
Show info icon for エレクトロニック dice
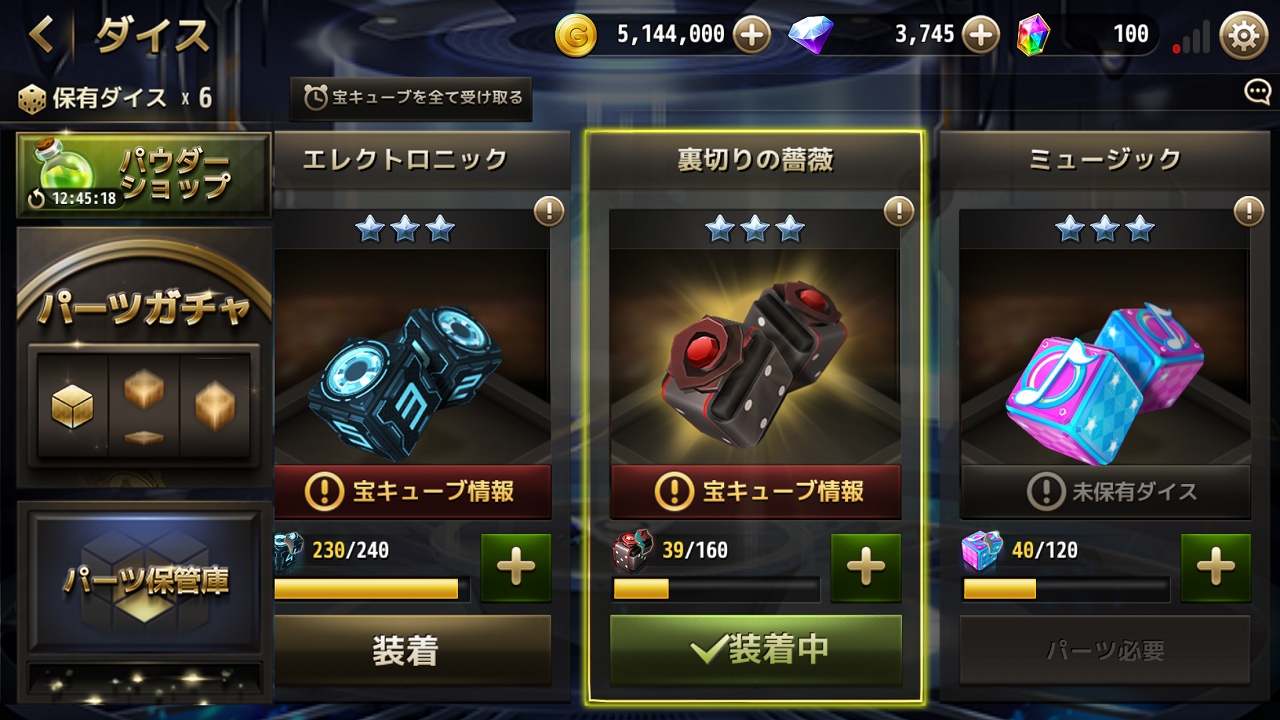point(548,211)
